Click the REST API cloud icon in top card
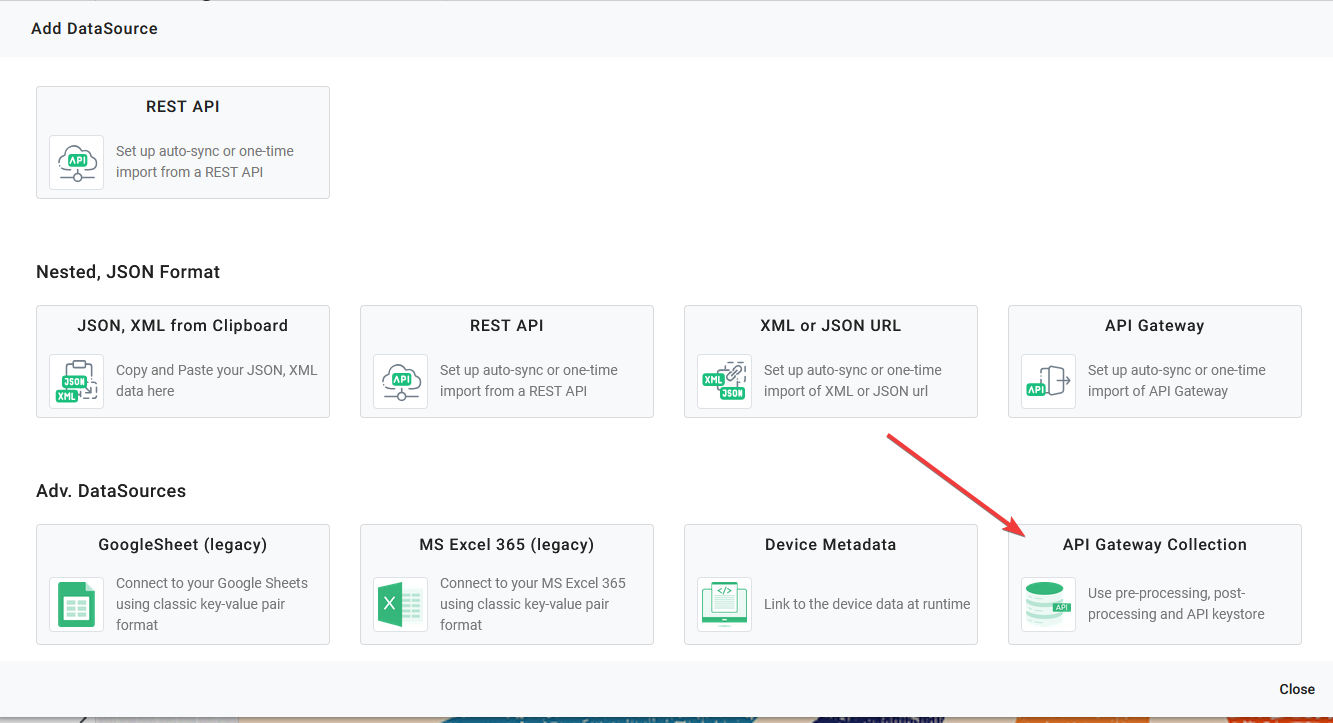The height and width of the screenshot is (723, 1333). coord(77,163)
